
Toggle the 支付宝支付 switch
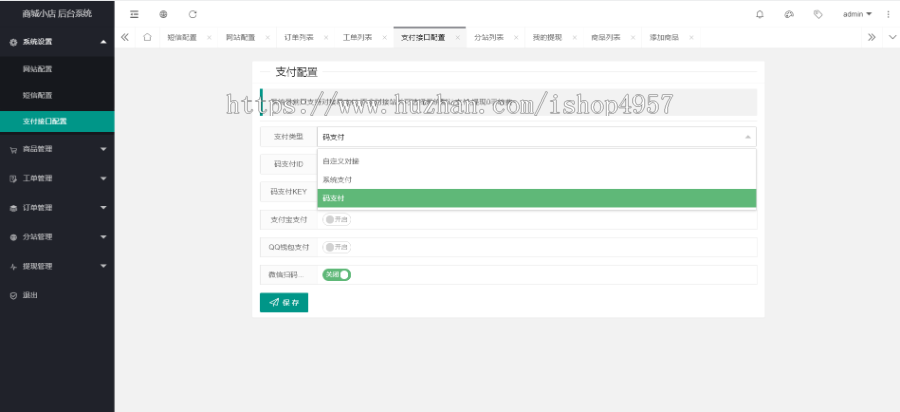(336, 220)
